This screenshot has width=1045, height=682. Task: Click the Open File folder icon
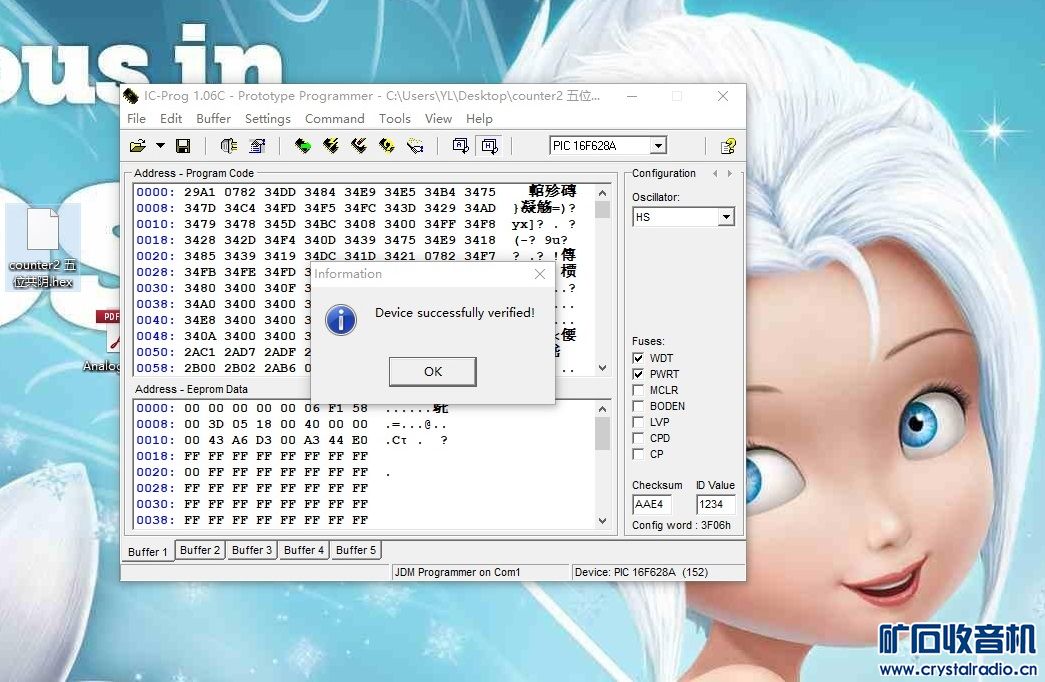[138, 146]
